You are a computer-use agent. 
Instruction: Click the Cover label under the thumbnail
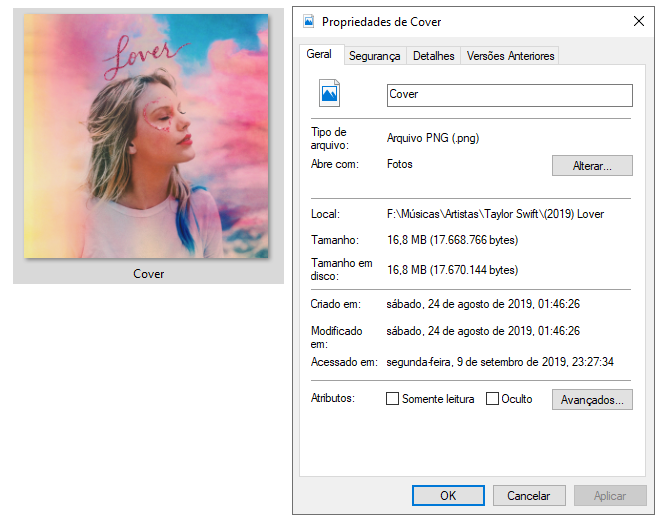point(148,274)
